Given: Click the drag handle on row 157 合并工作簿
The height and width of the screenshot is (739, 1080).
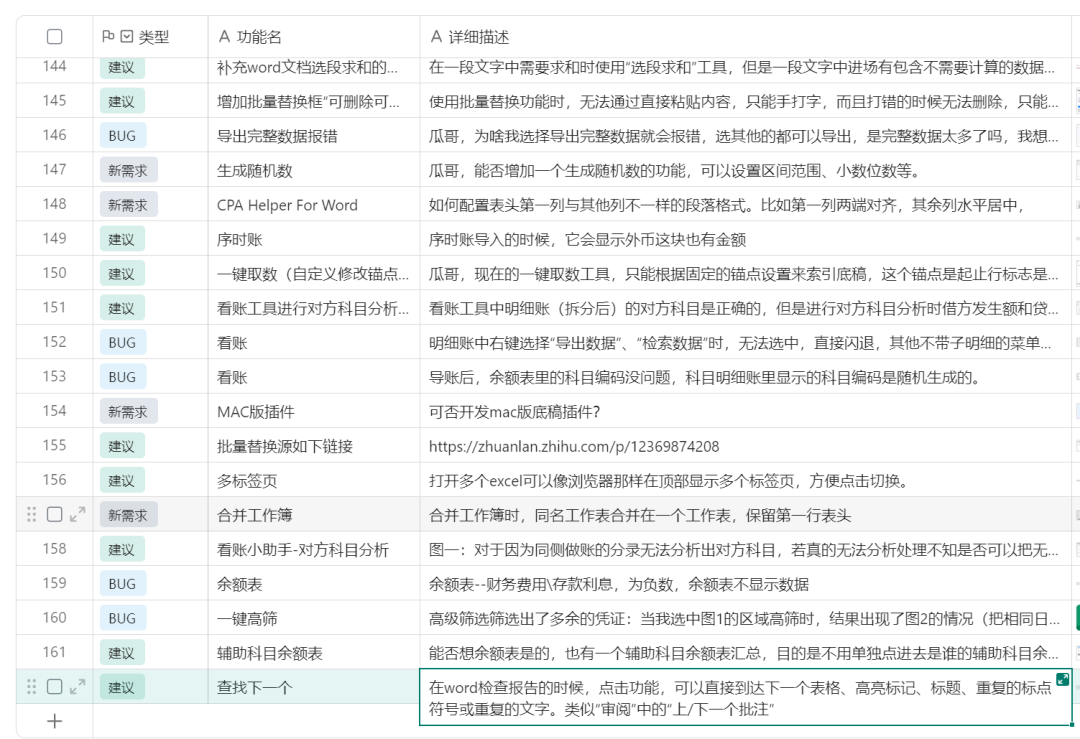Looking at the screenshot, I should click(30, 514).
